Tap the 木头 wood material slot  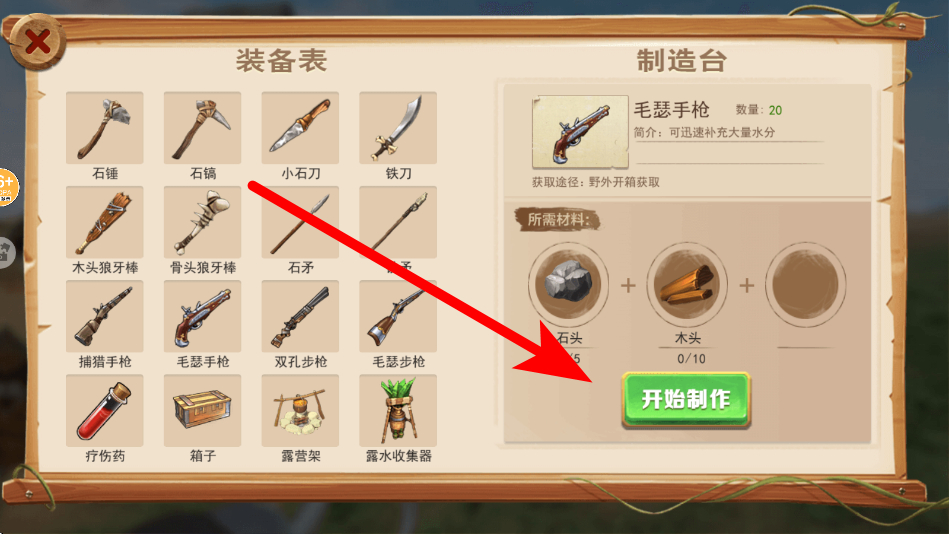point(687,283)
